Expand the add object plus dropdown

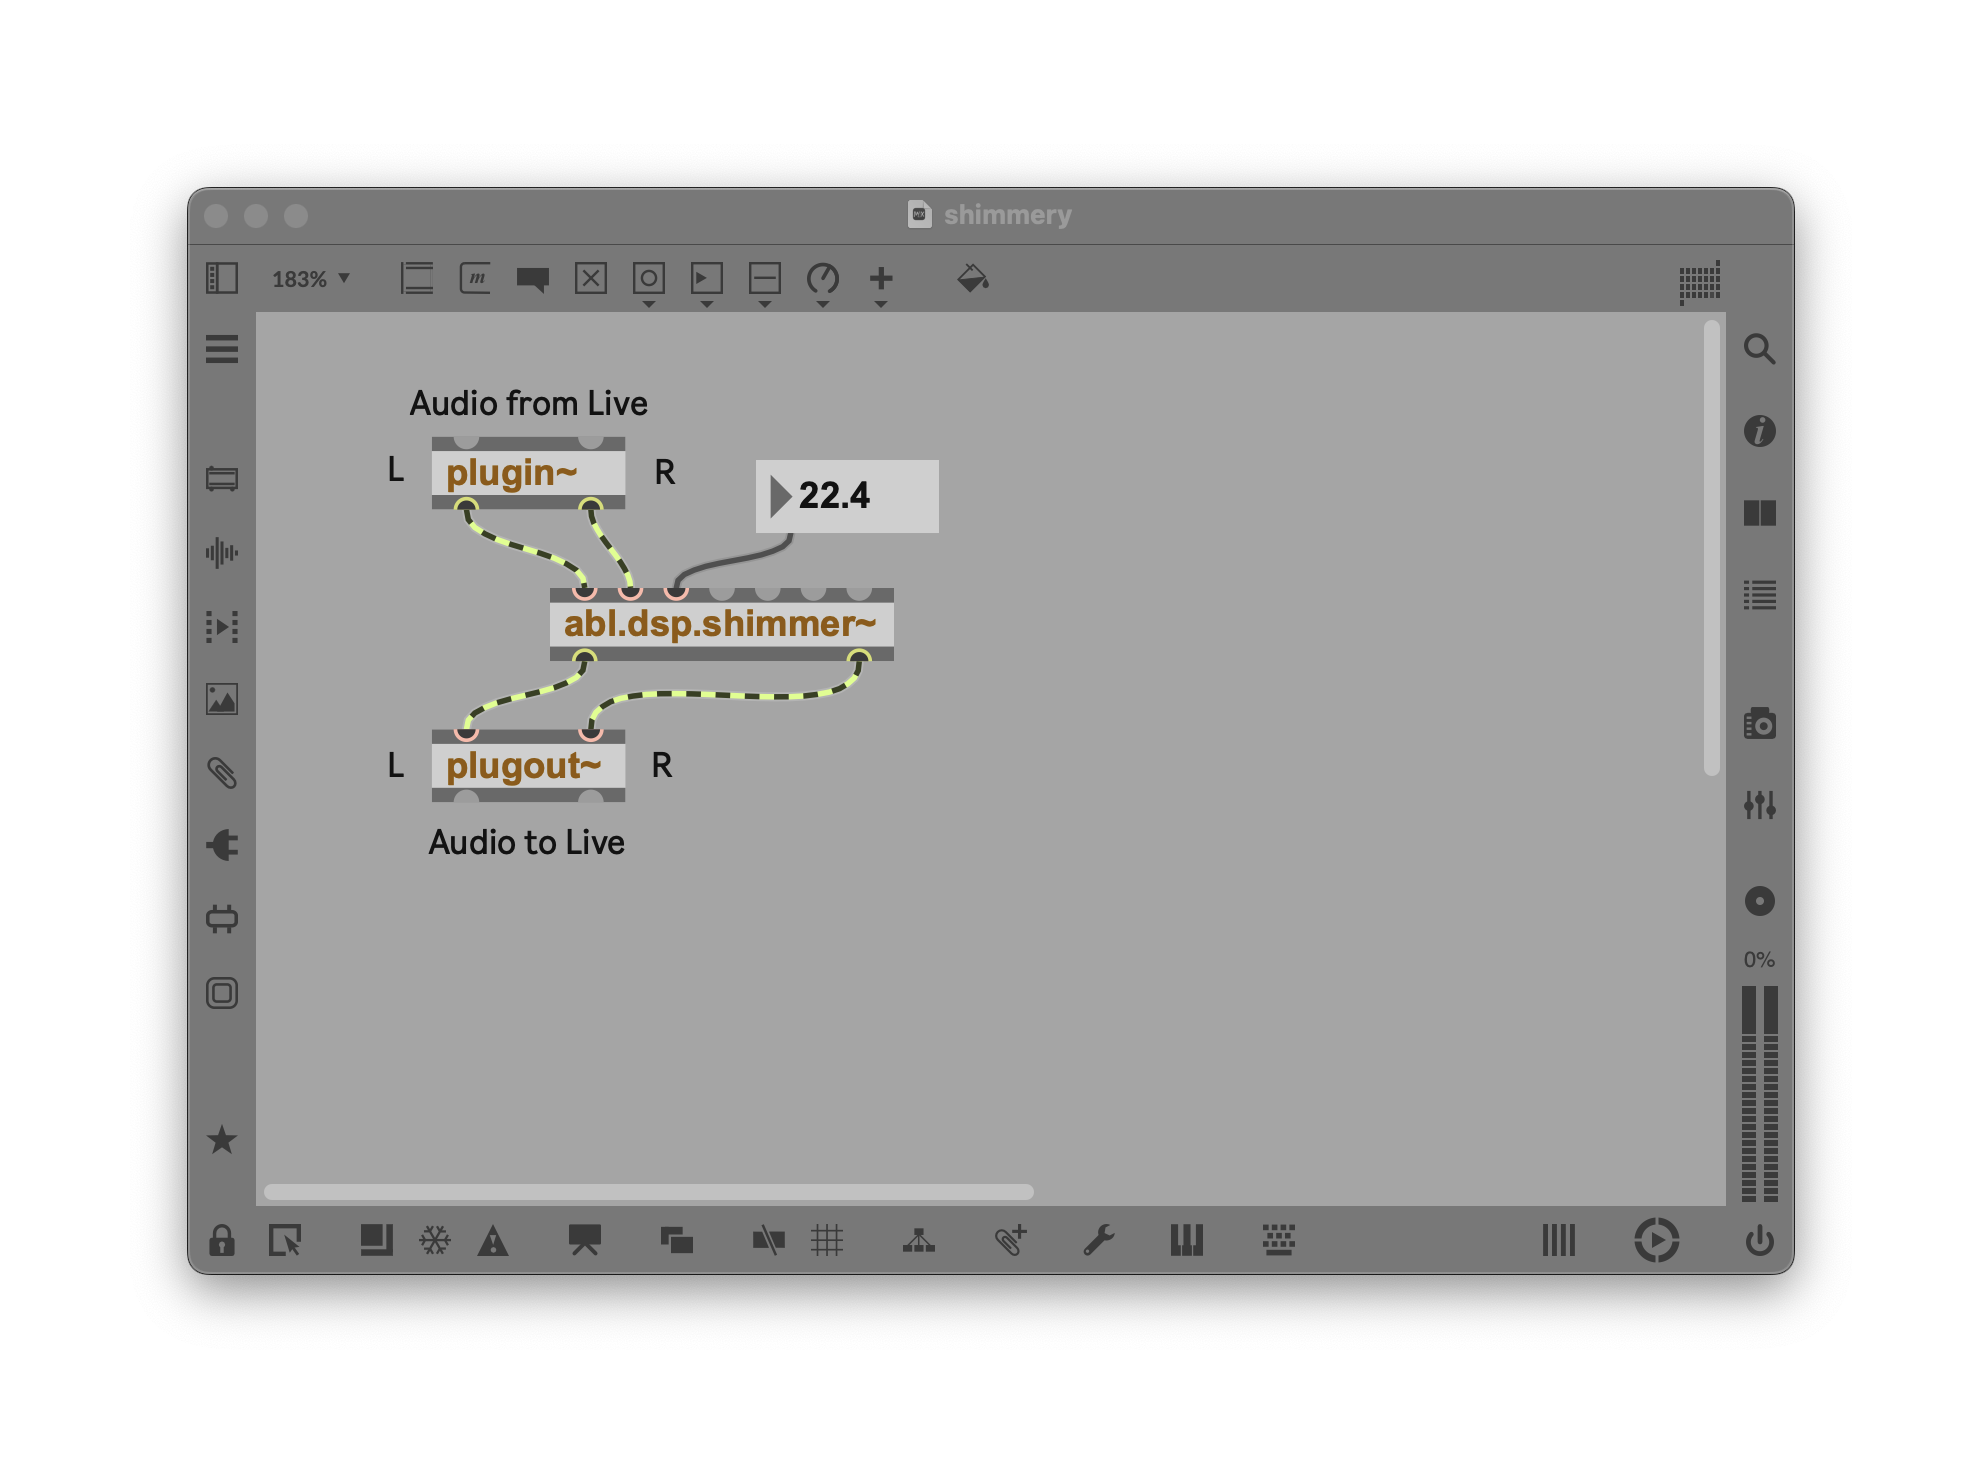click(881, 304)
